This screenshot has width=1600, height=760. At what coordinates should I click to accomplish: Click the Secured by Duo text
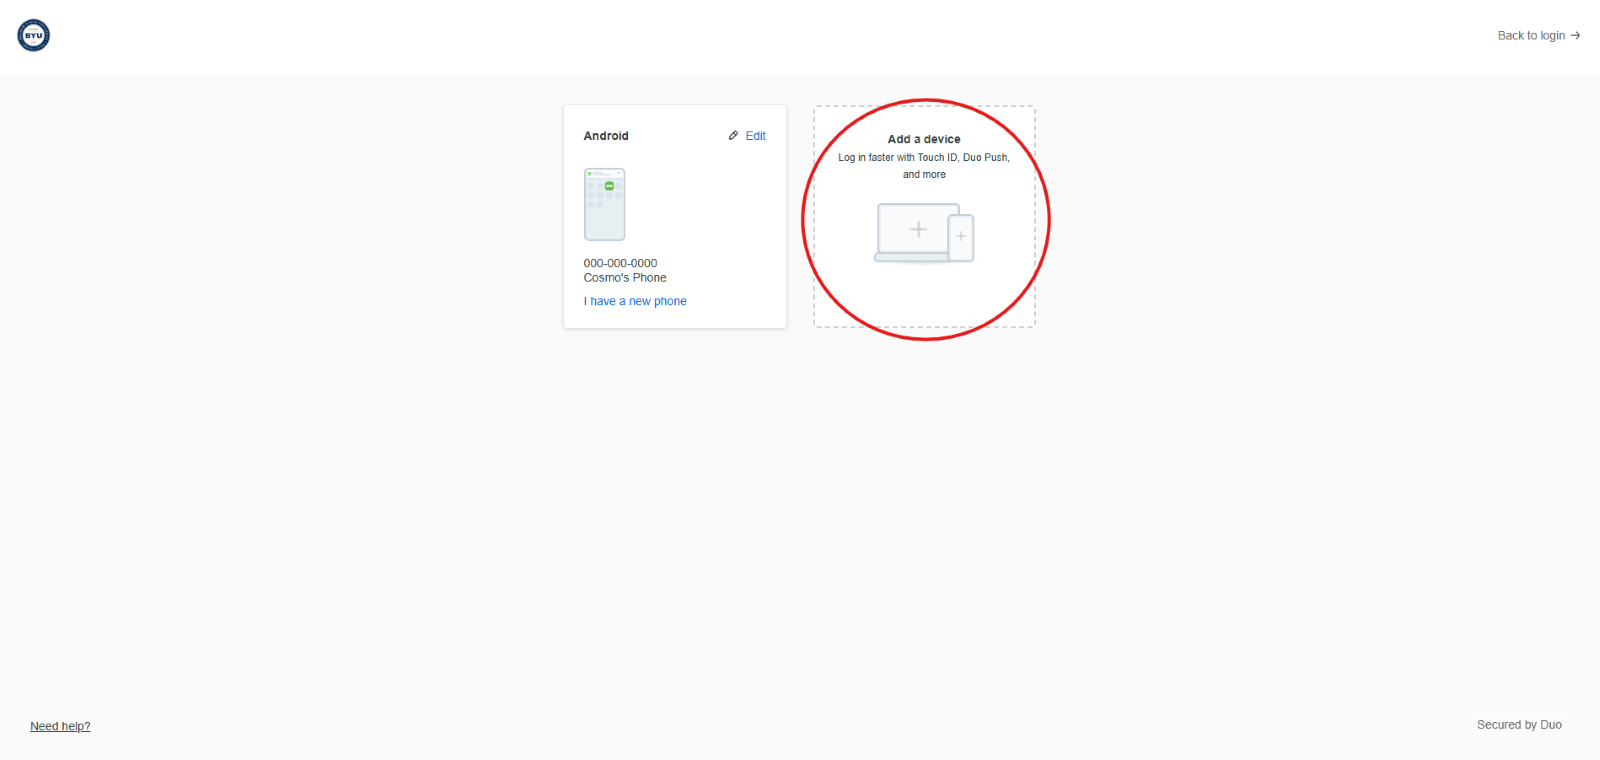(1519, 725)
